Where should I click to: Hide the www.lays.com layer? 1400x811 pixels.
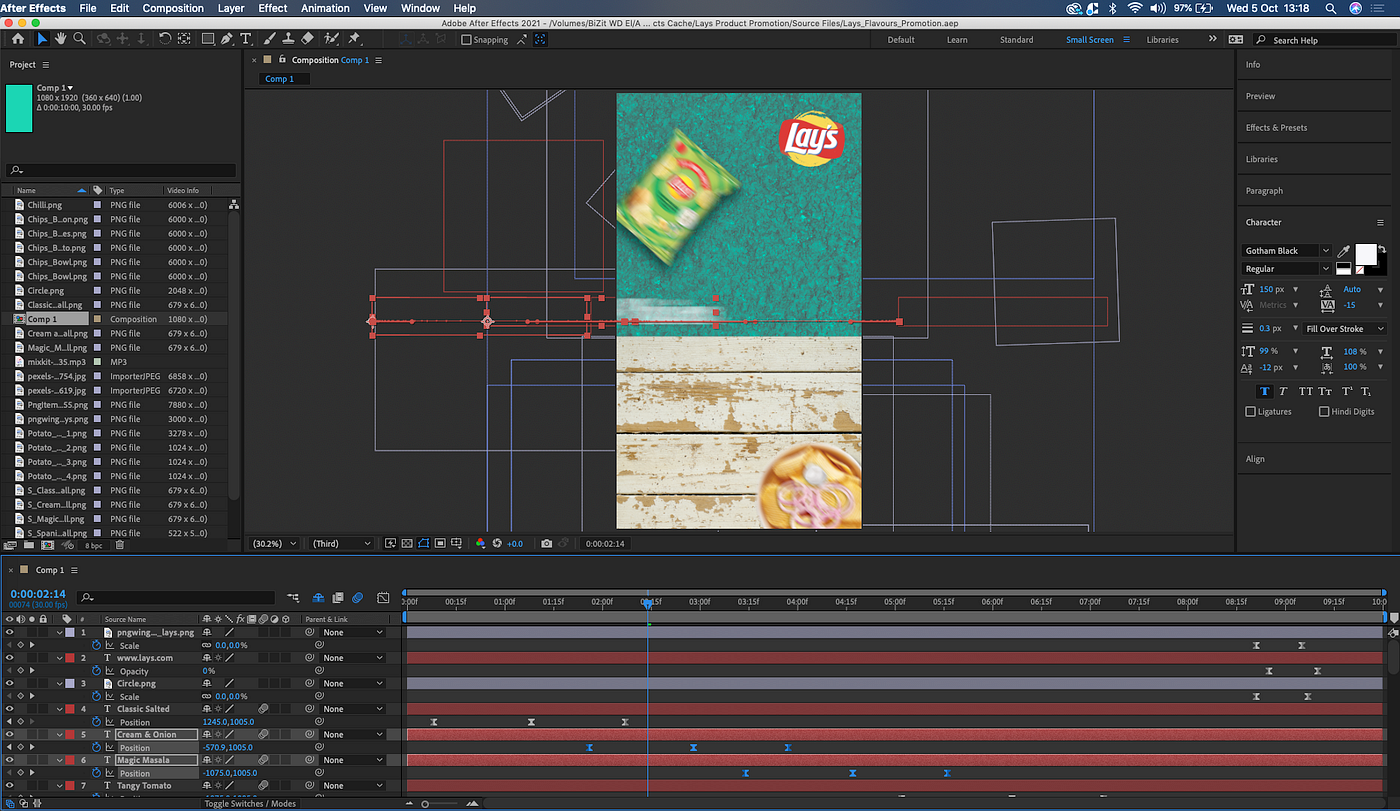click(x=10, y=658)
